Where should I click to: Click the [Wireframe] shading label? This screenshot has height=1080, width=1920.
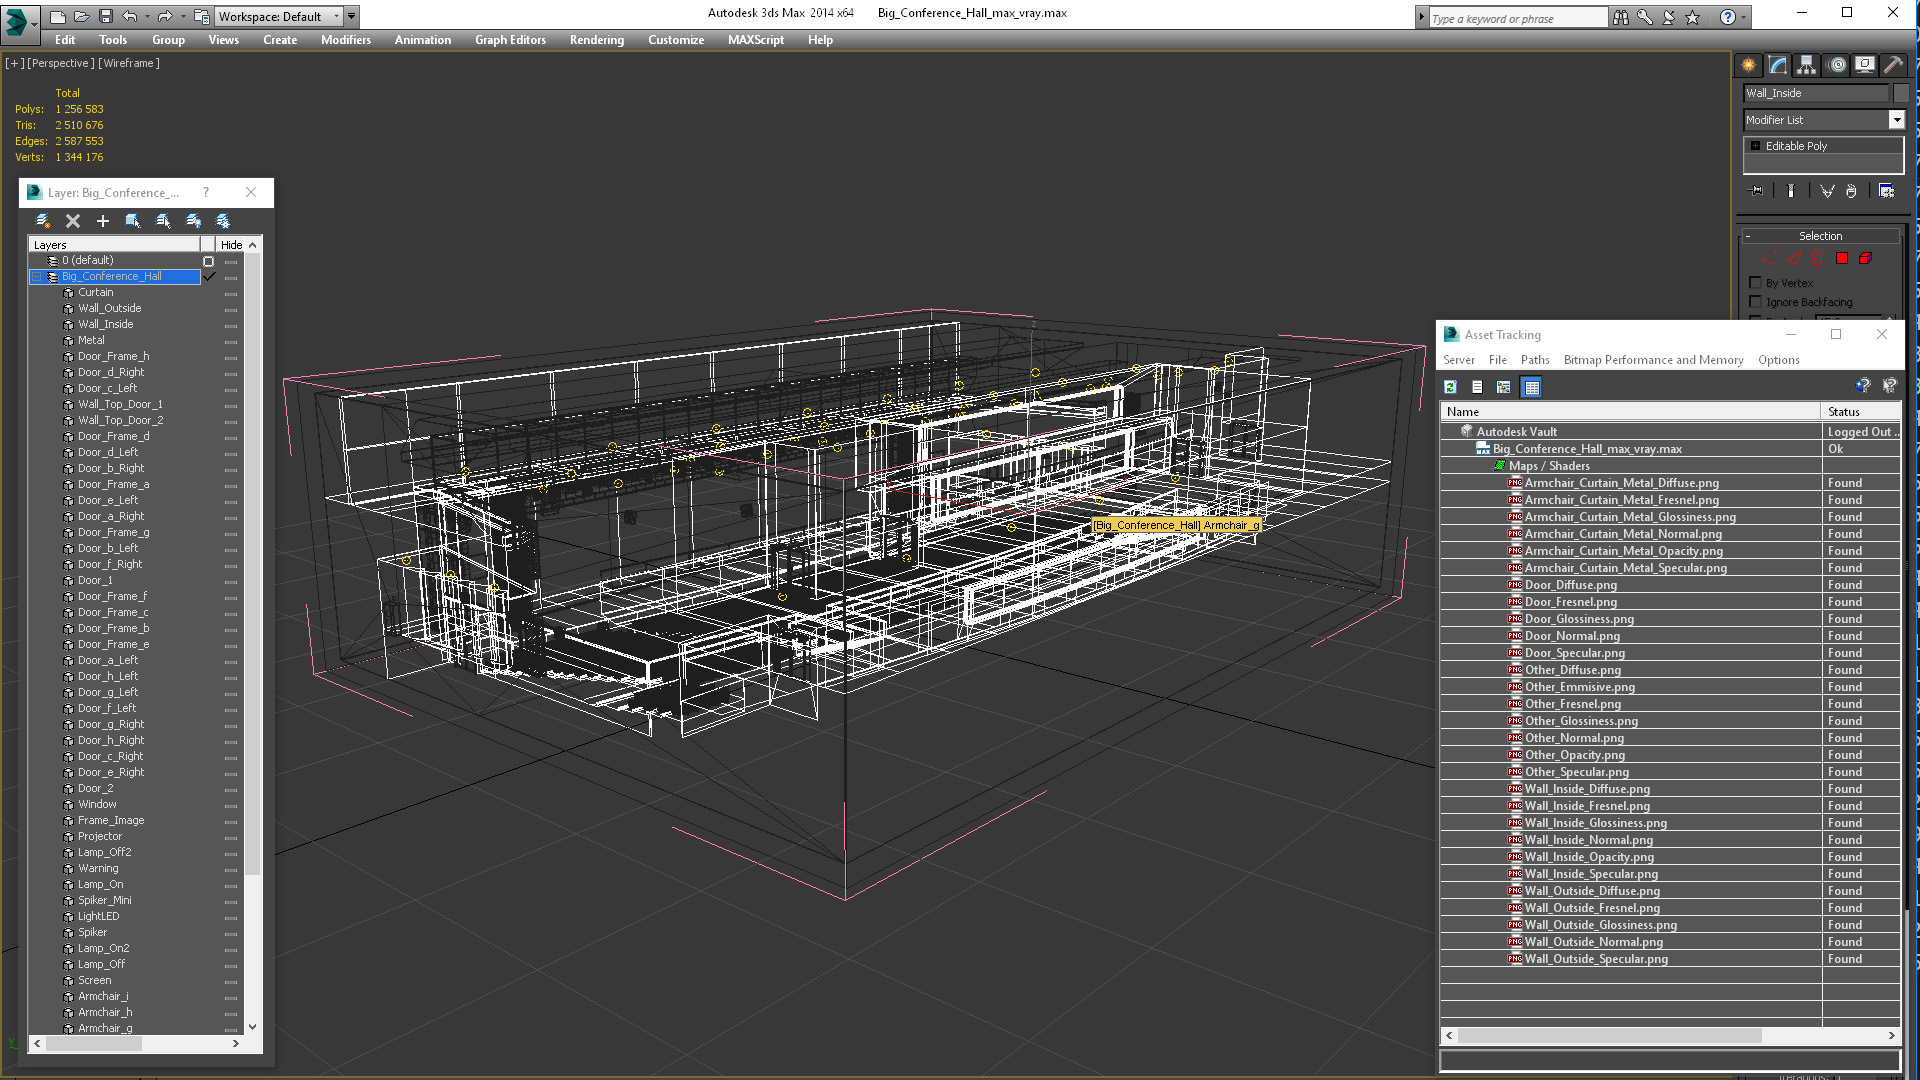(x=129, y=63)
